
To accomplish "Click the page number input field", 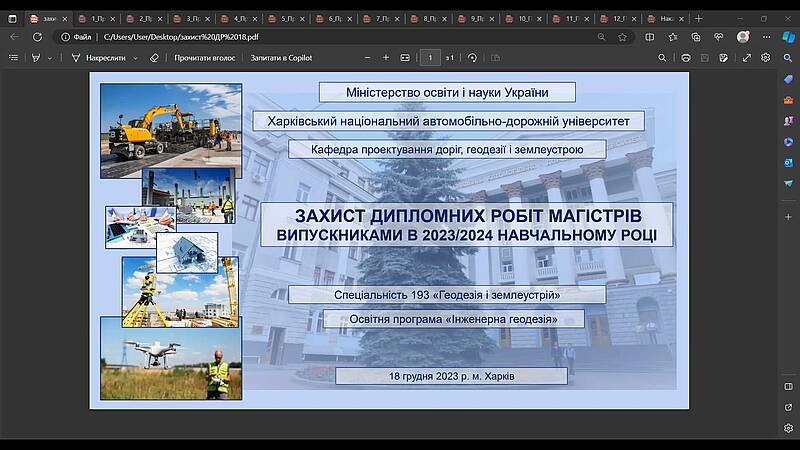I will point(430,58).
